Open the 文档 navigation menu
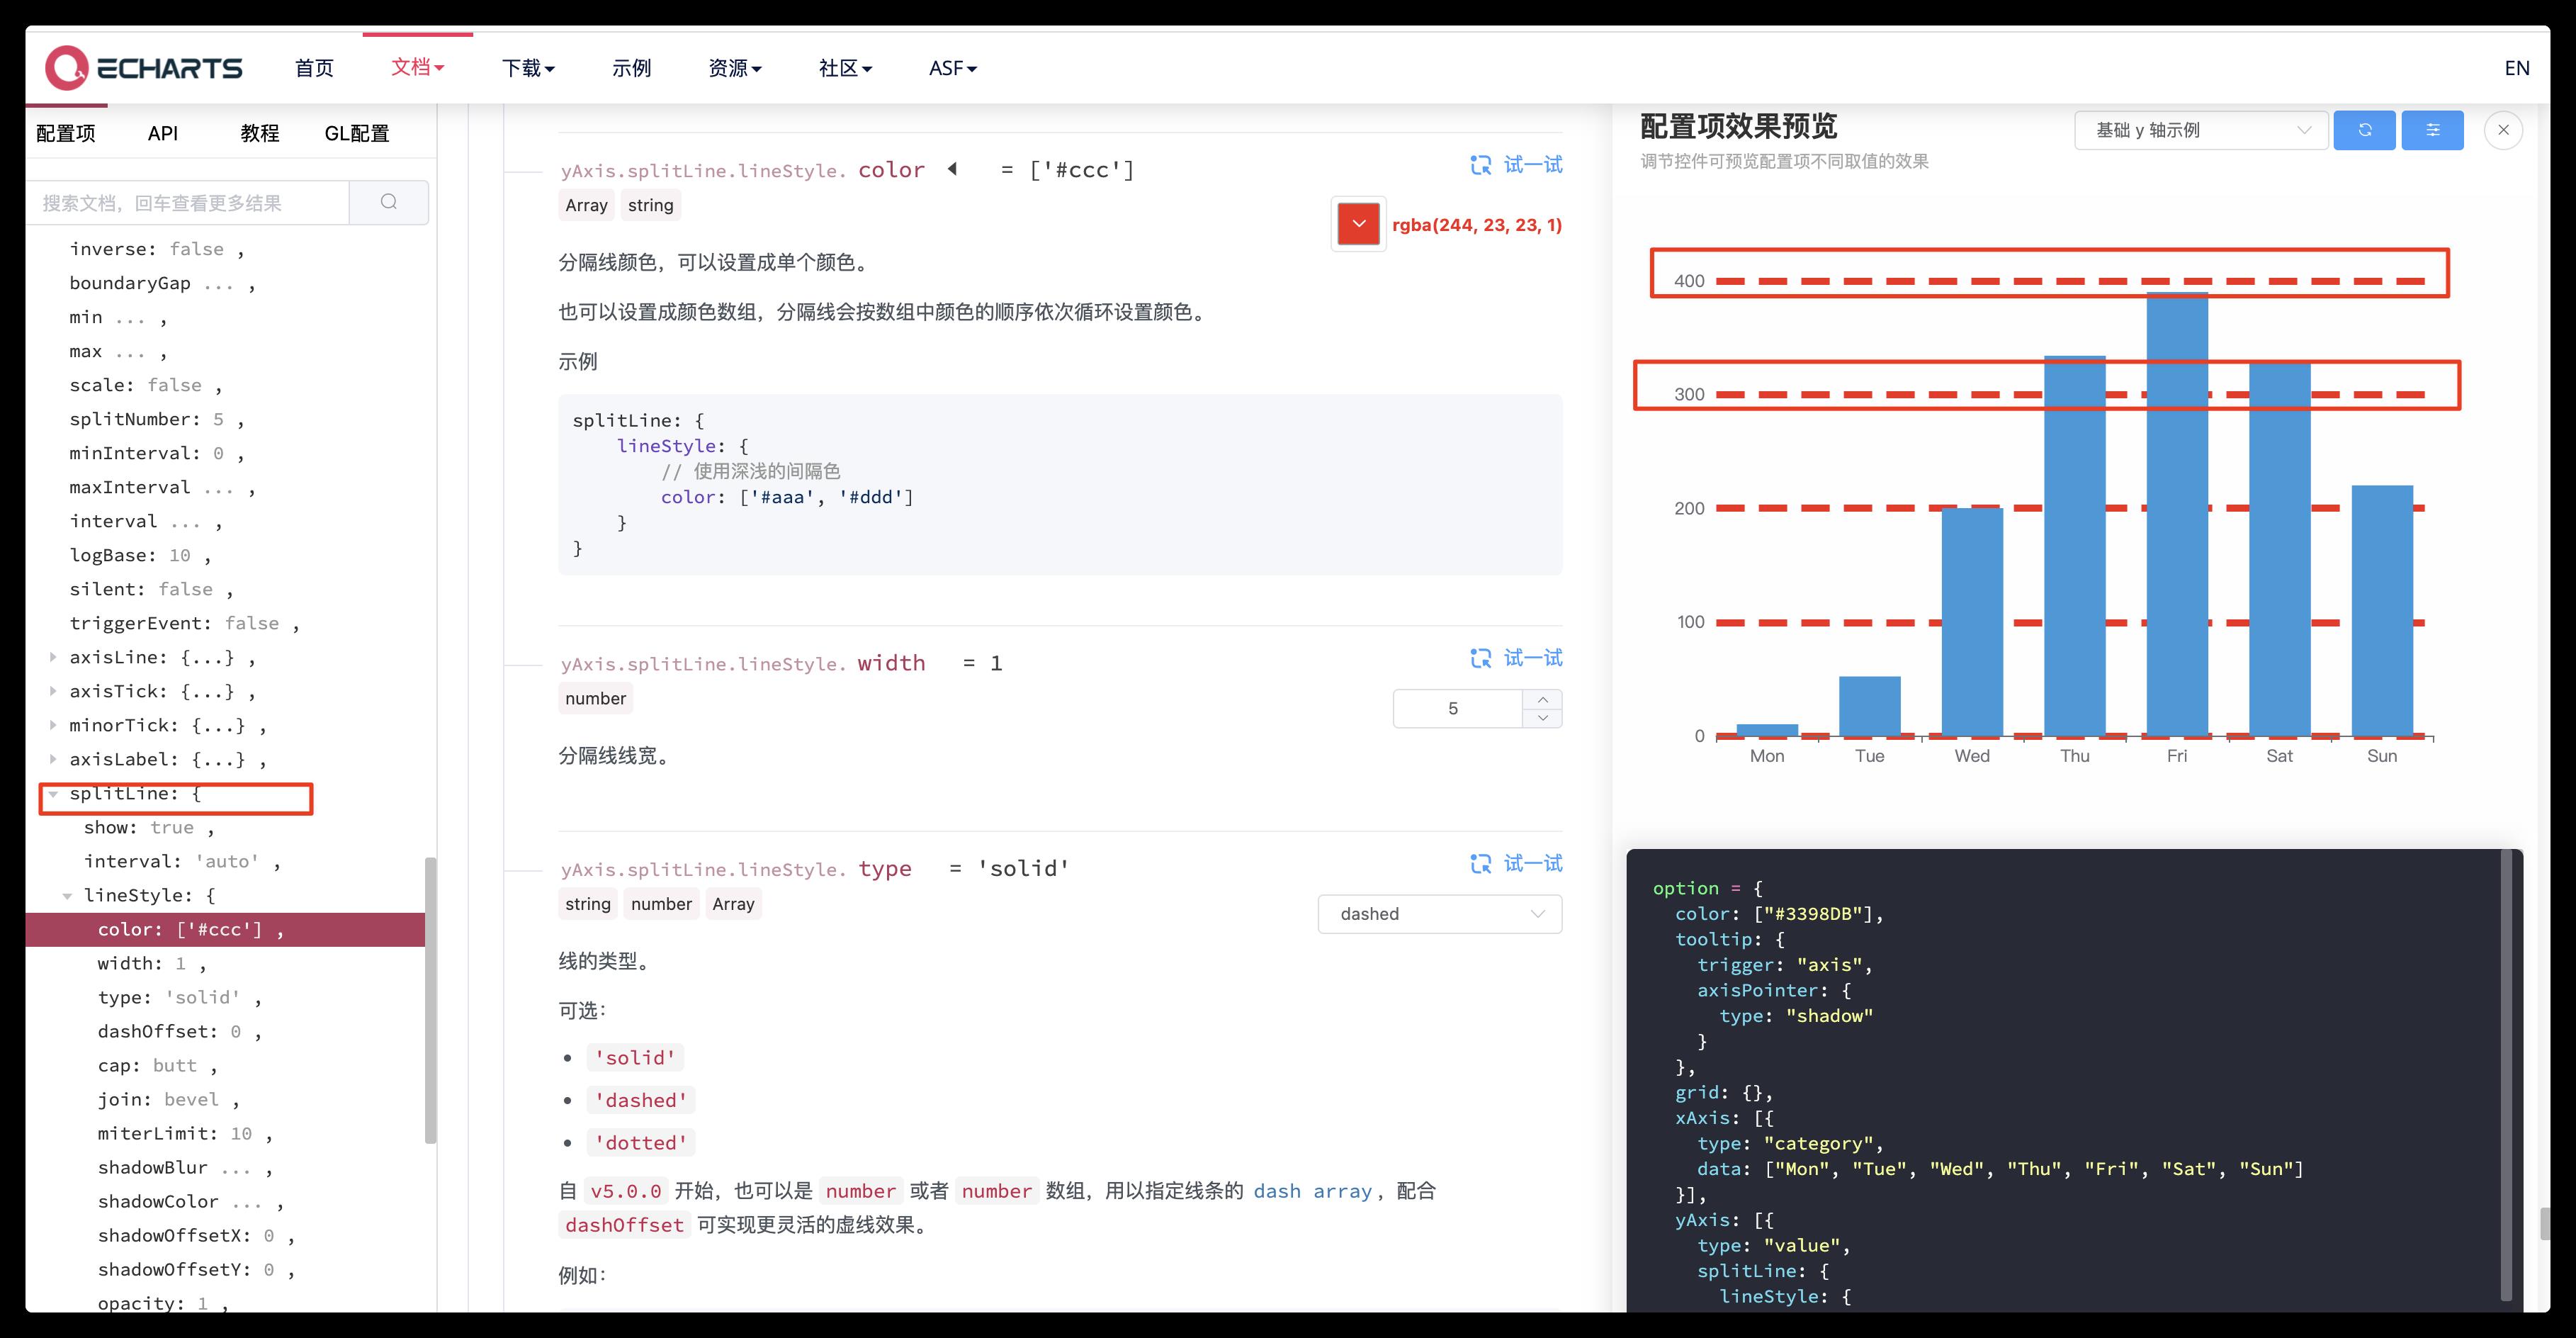The height and width of the screenshot is (1338, 2576). click(x=417, y=67)
